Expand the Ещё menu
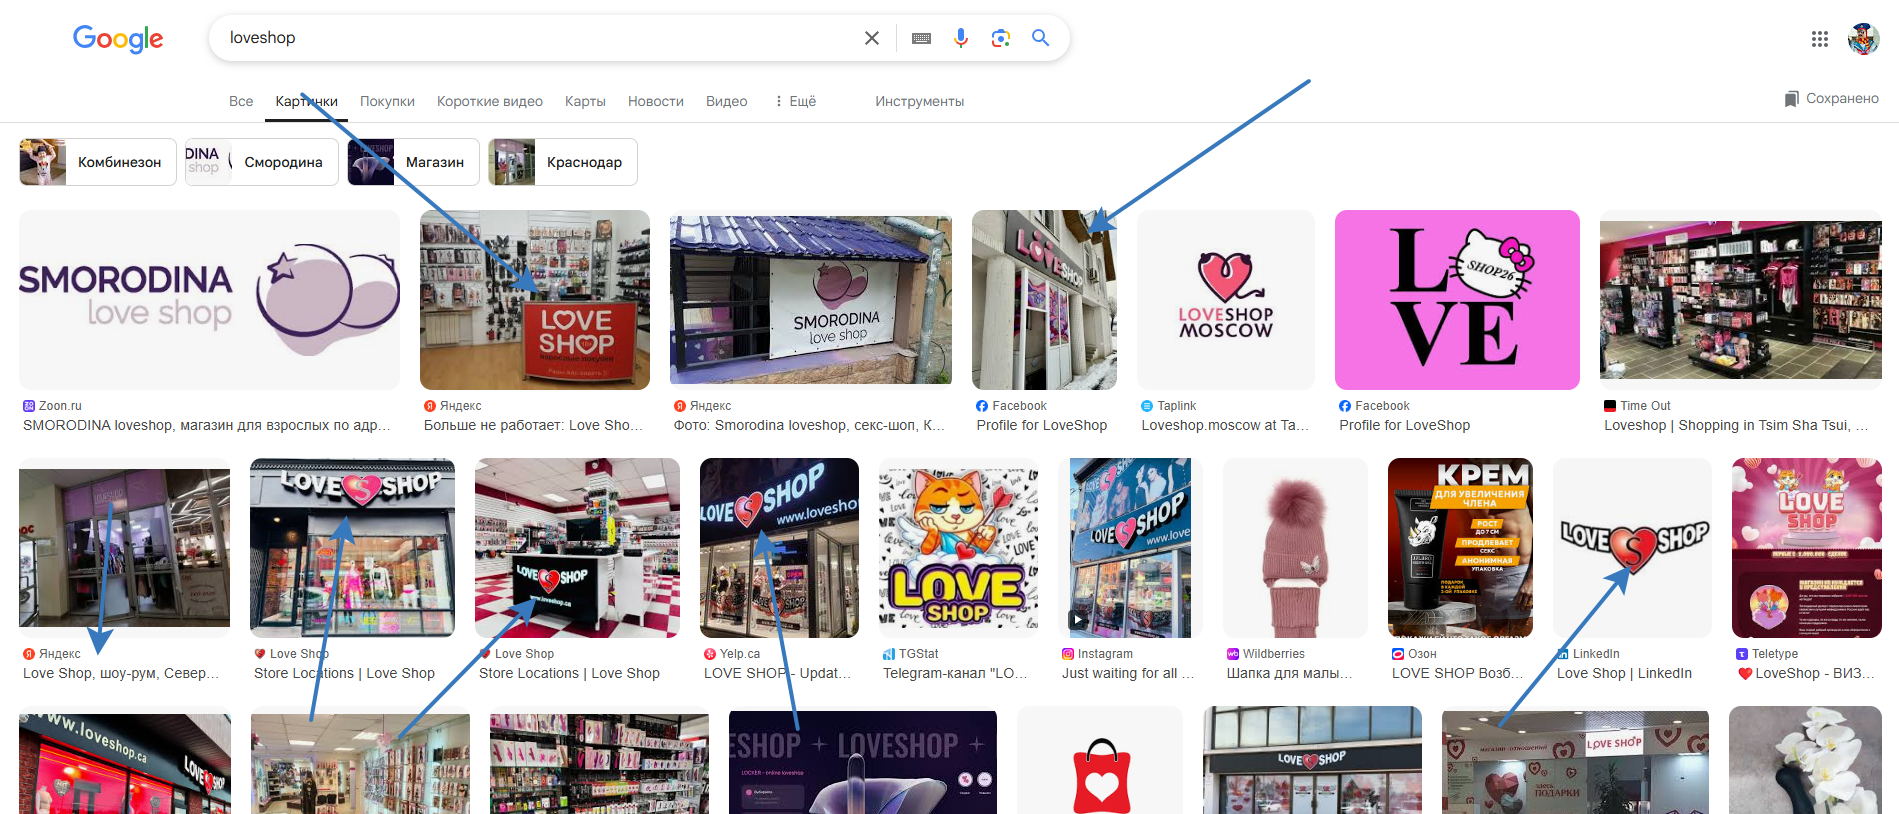The width and height of the screenshot is (1899, 814). (796, 101)
